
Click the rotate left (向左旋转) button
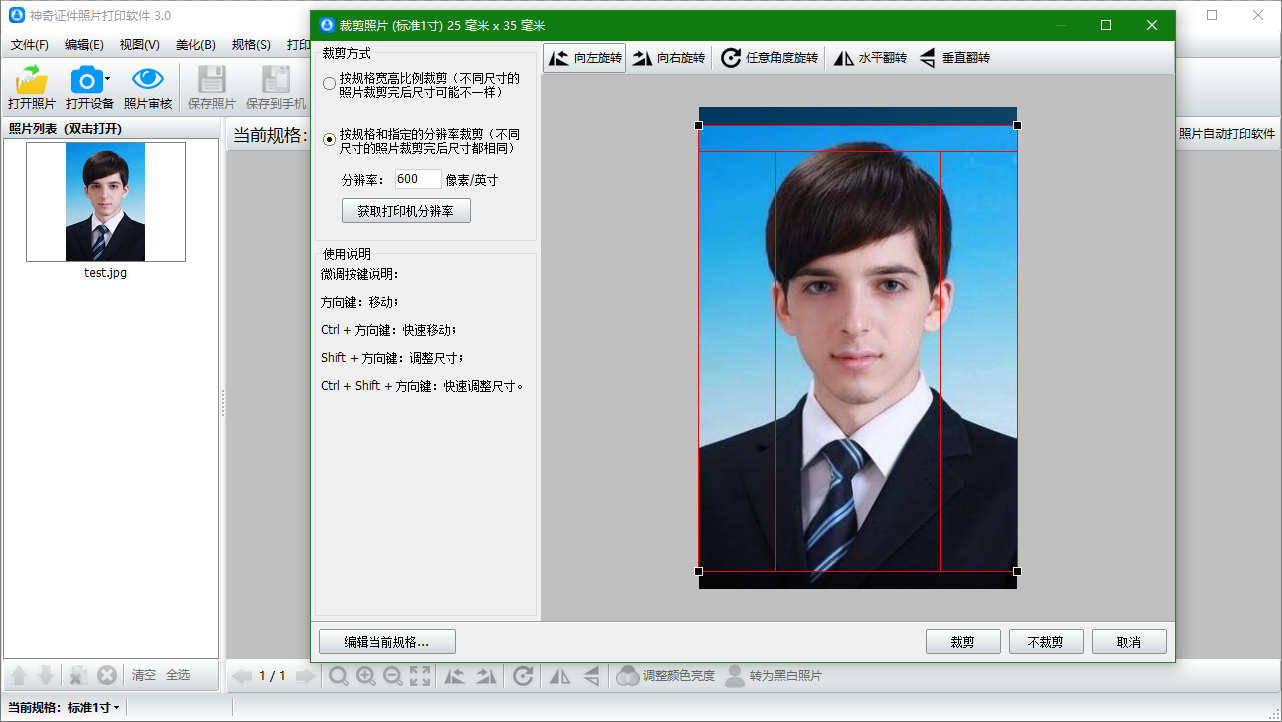(x=585, y=58)
